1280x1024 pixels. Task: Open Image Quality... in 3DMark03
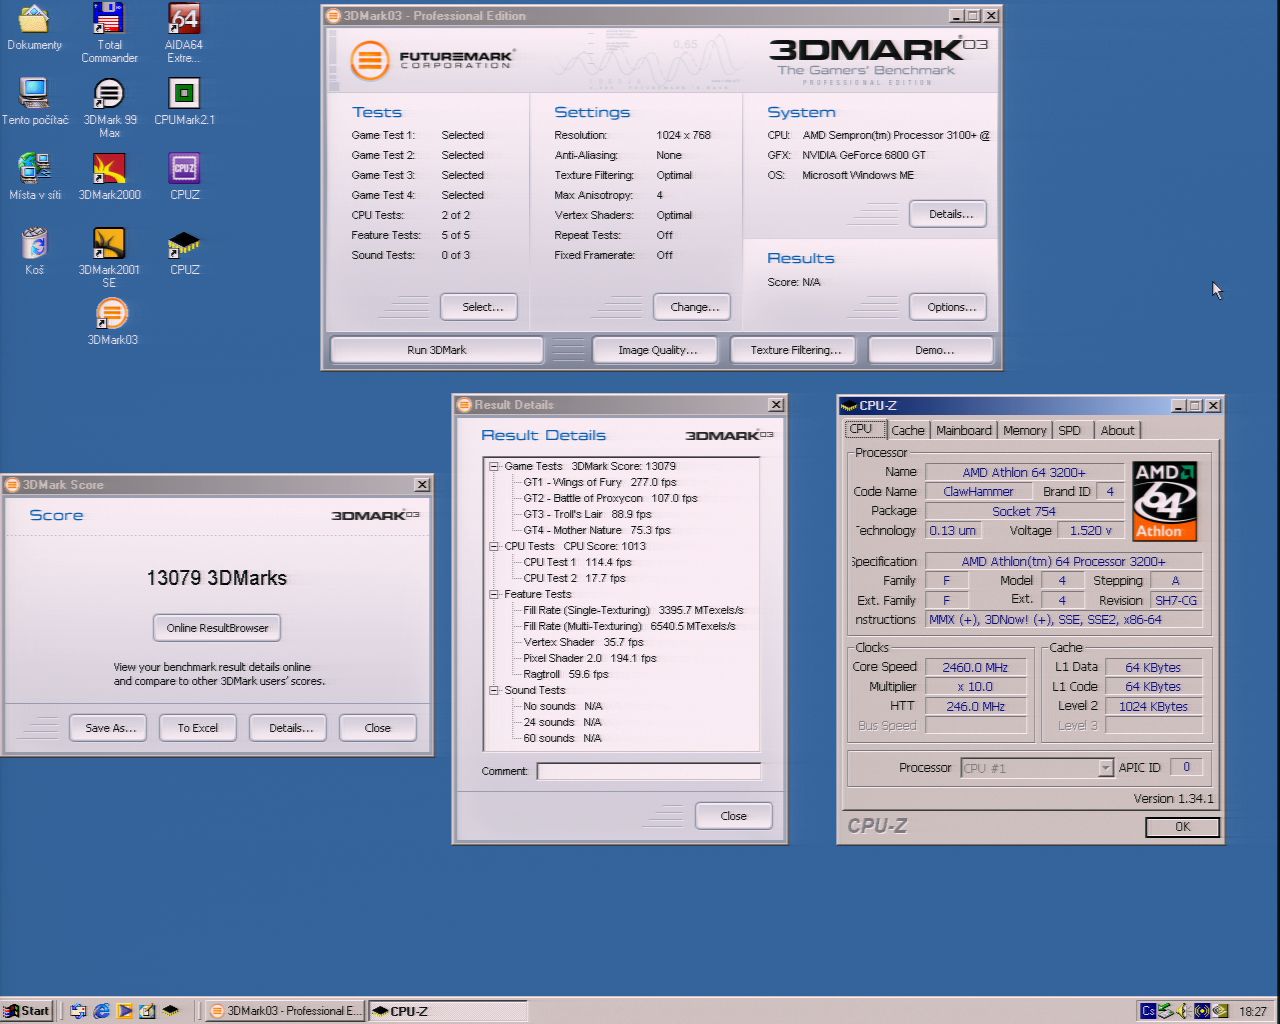[657, 350]
